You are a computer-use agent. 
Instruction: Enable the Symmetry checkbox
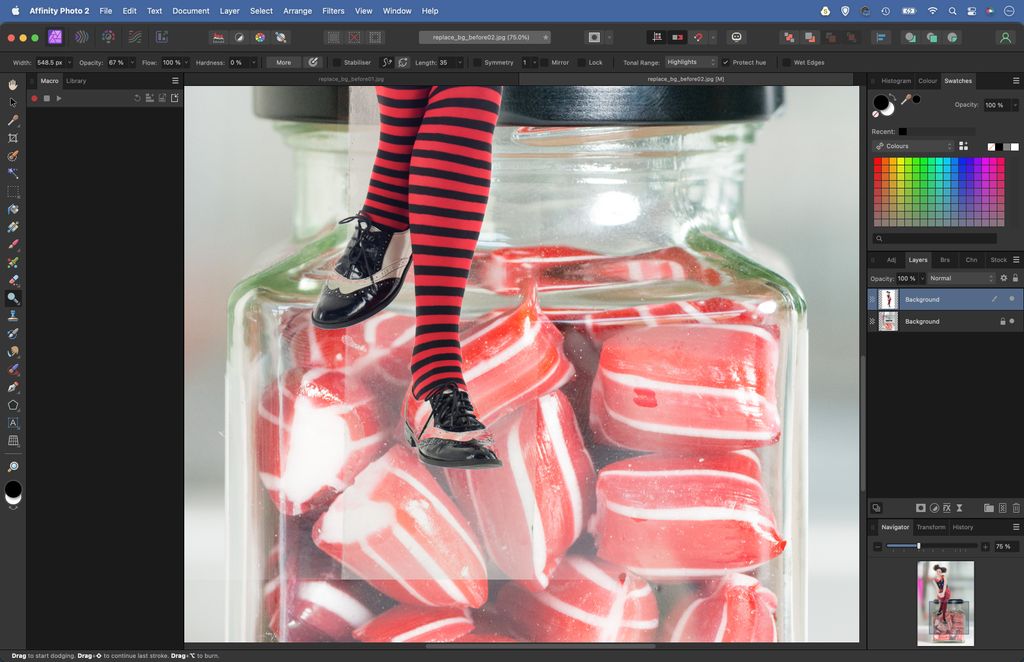point(477,63)
